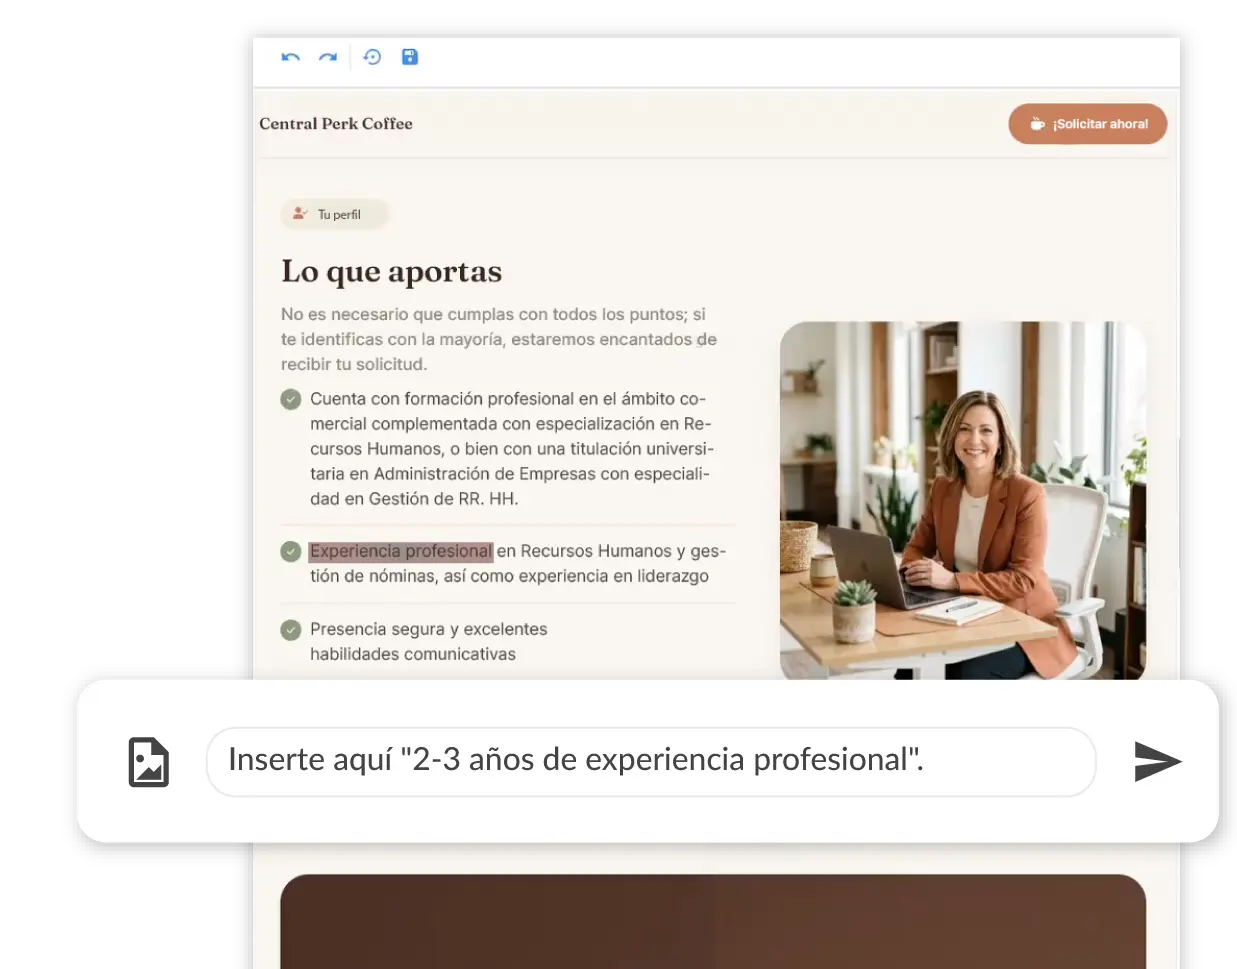The image size is (1237, 969).
Task: Click the Central Perk Coffee logo text
Action: point(336,124)
